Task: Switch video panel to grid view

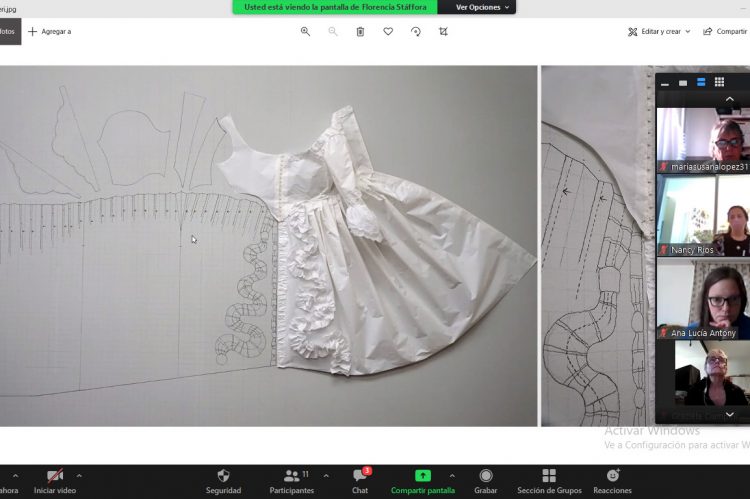Action: click(x=719, y=82)
